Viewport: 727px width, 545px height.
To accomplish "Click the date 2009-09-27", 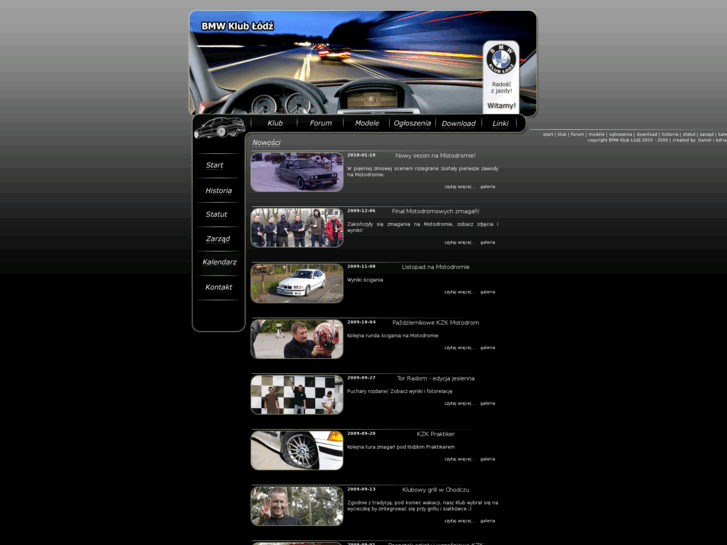I will point(361,378).
